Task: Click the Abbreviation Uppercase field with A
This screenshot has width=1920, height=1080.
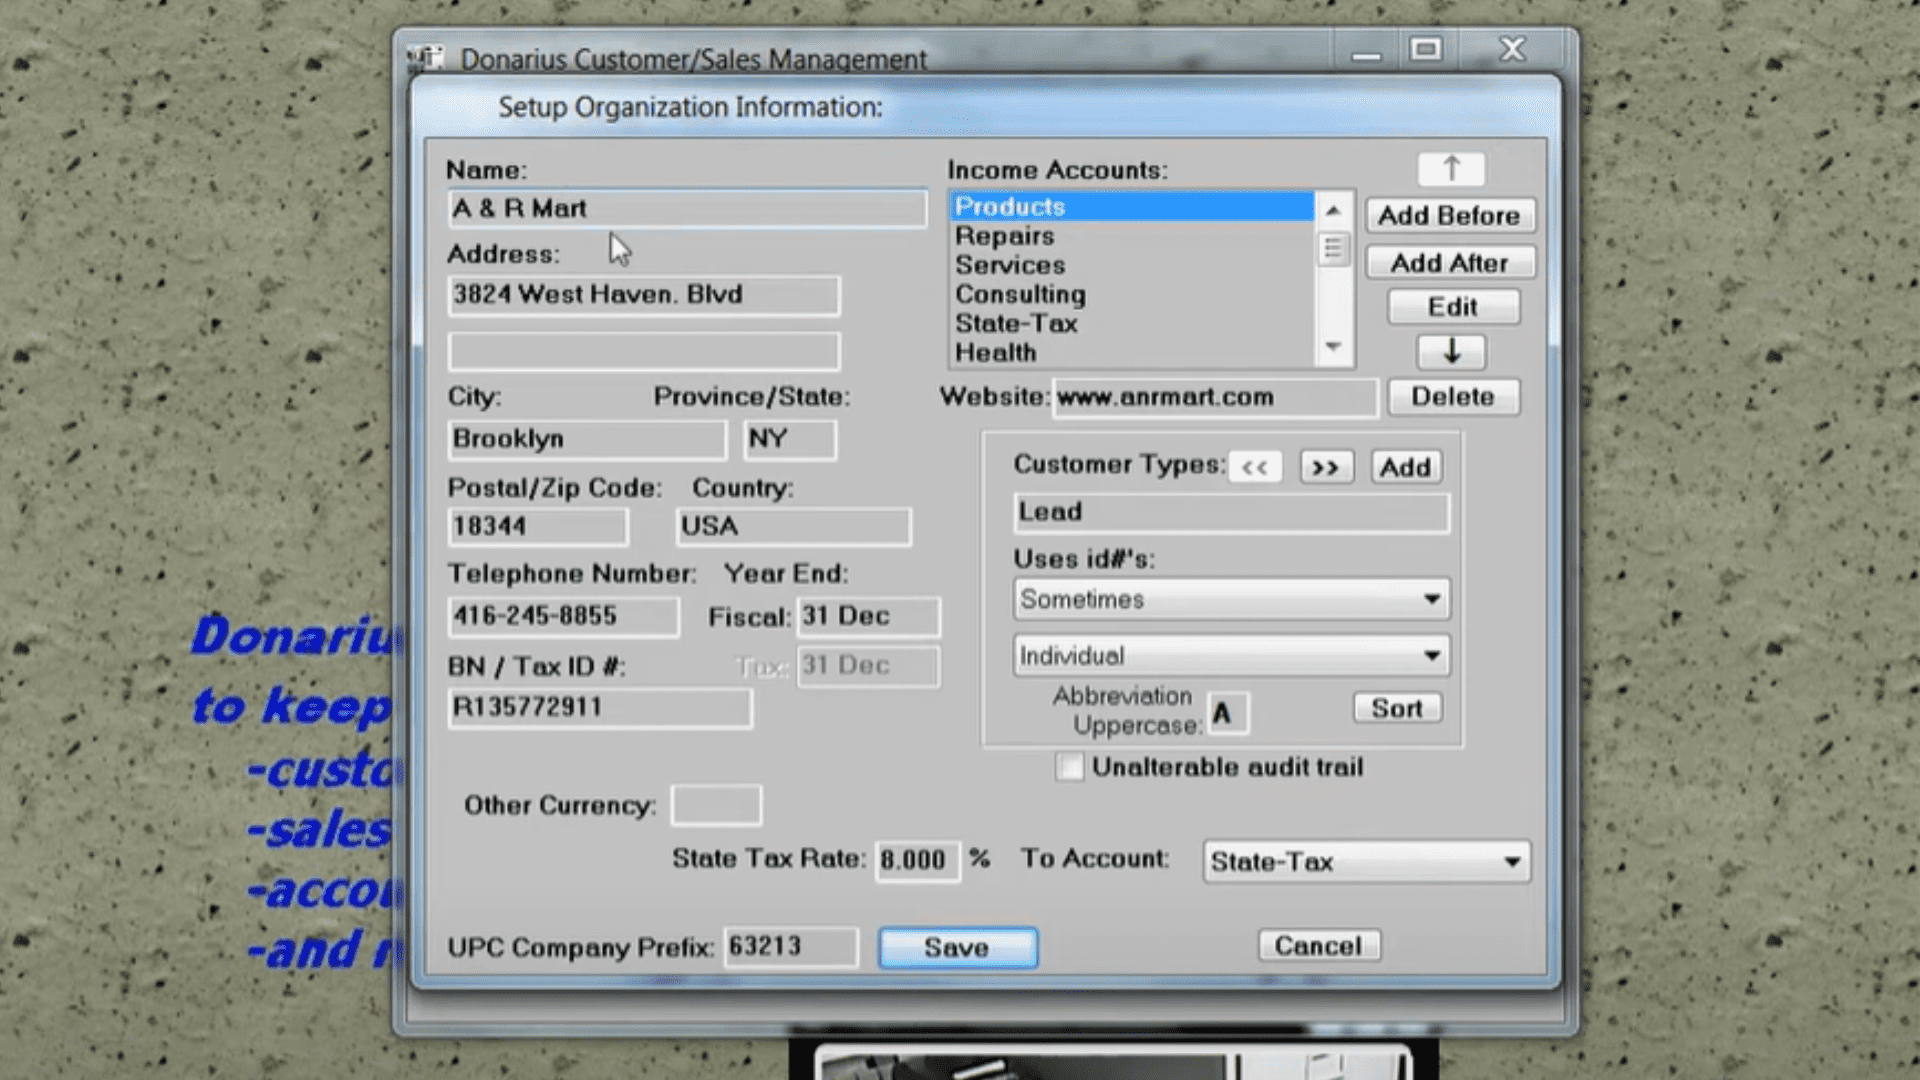Action: [x=1228, y=713]
